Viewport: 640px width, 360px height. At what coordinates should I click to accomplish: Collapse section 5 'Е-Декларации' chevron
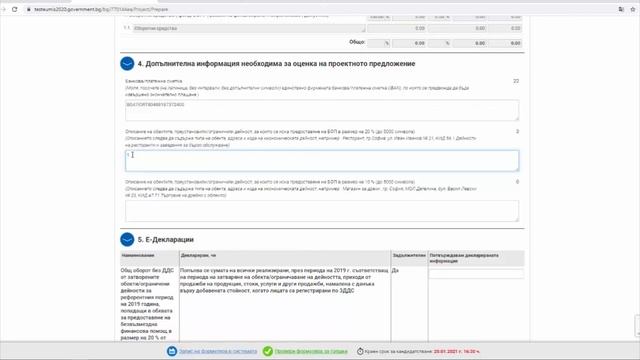[127, 240]
